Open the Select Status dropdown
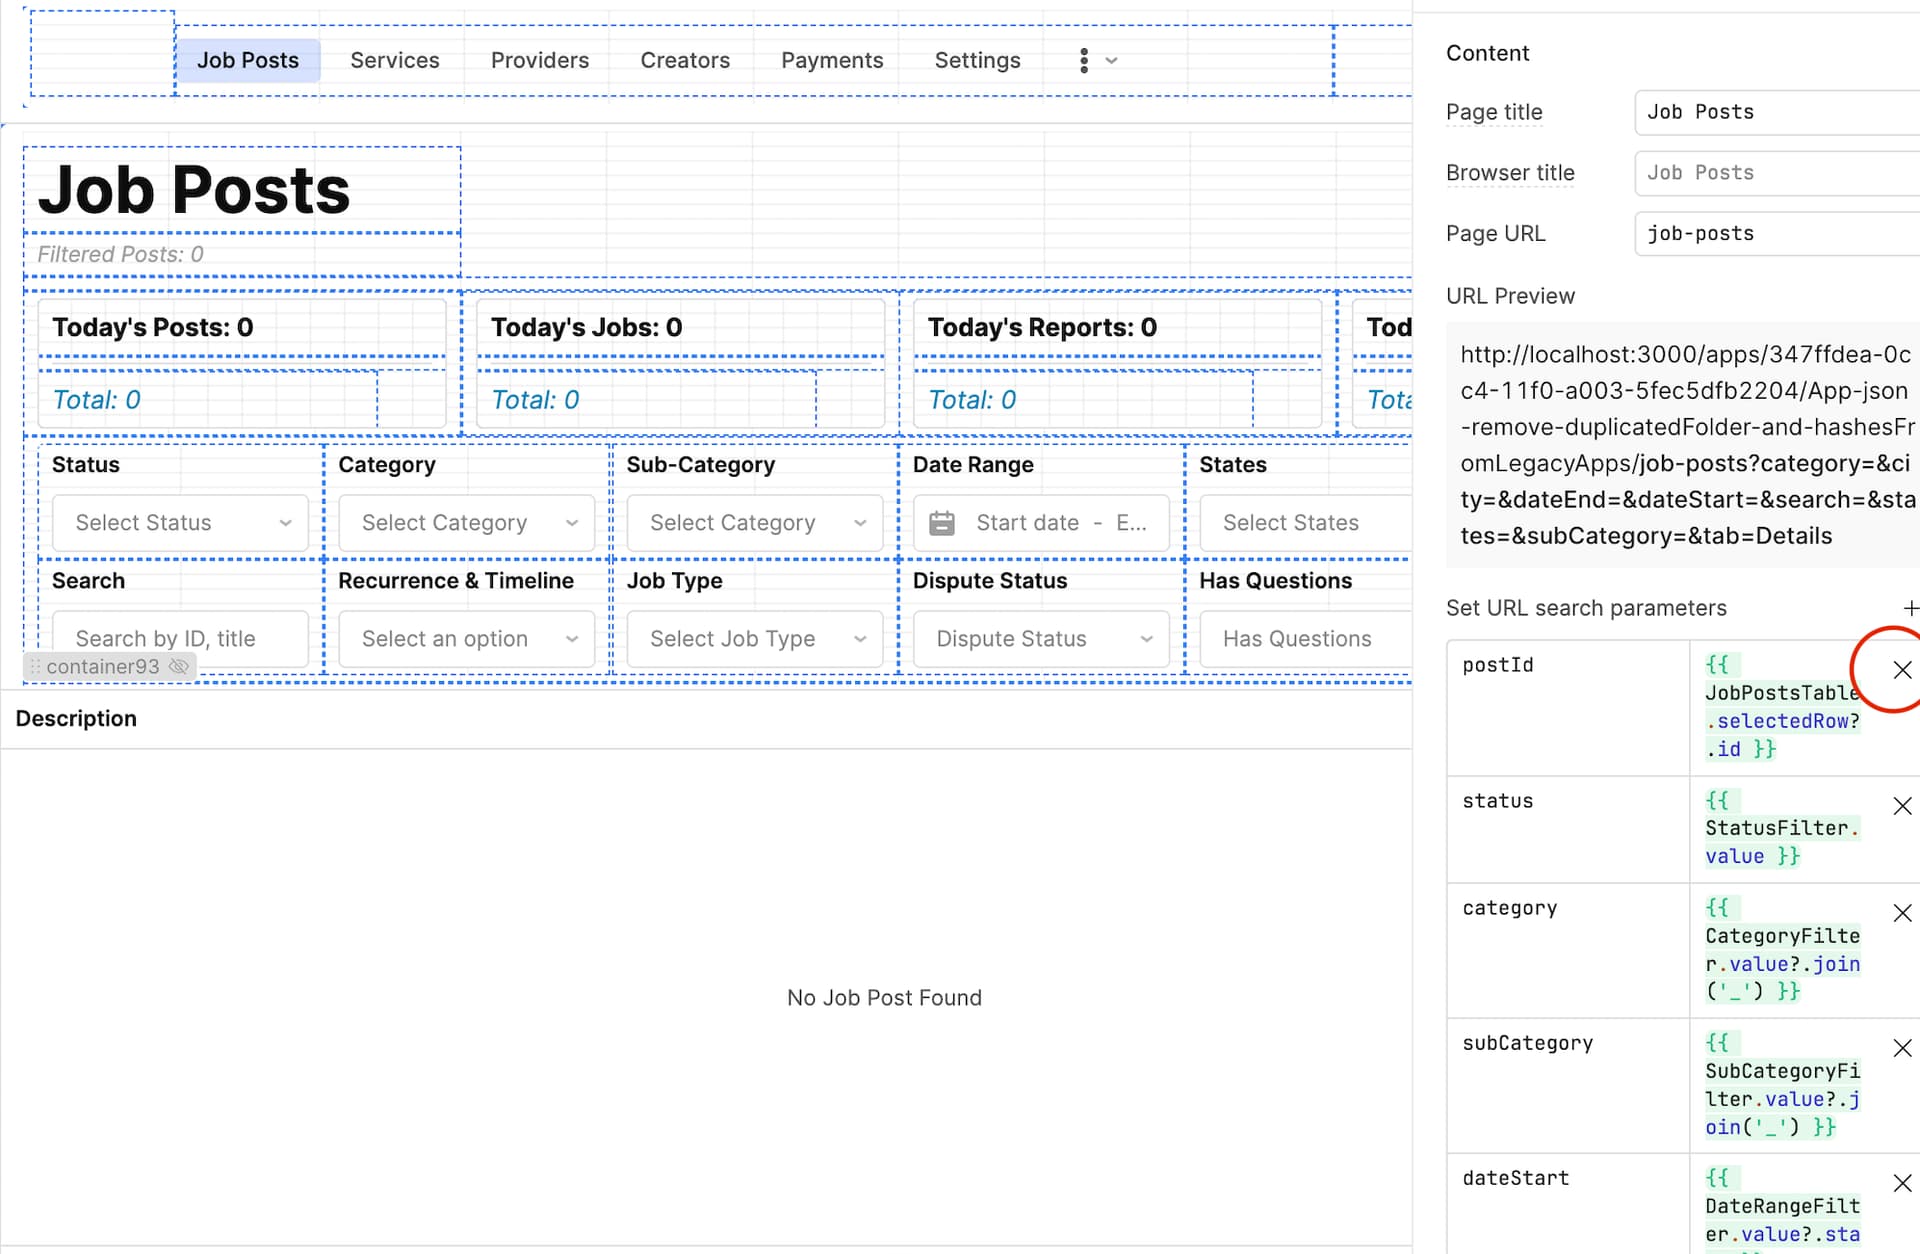Screen dimensions: 1920x1254 [x=180, y=523]
